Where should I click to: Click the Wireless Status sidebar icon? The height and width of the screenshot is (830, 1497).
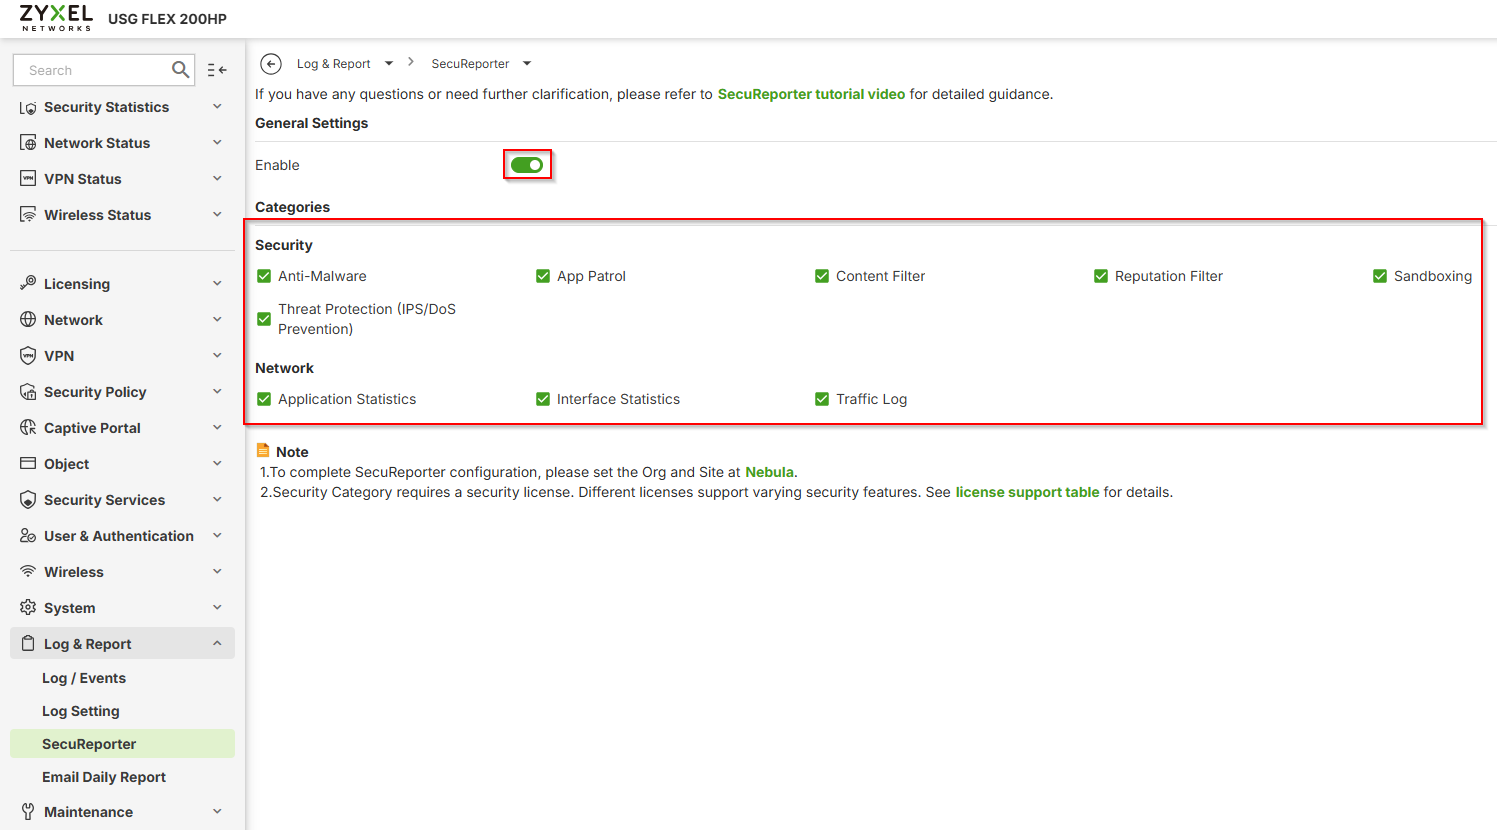[x=28, y=215]
